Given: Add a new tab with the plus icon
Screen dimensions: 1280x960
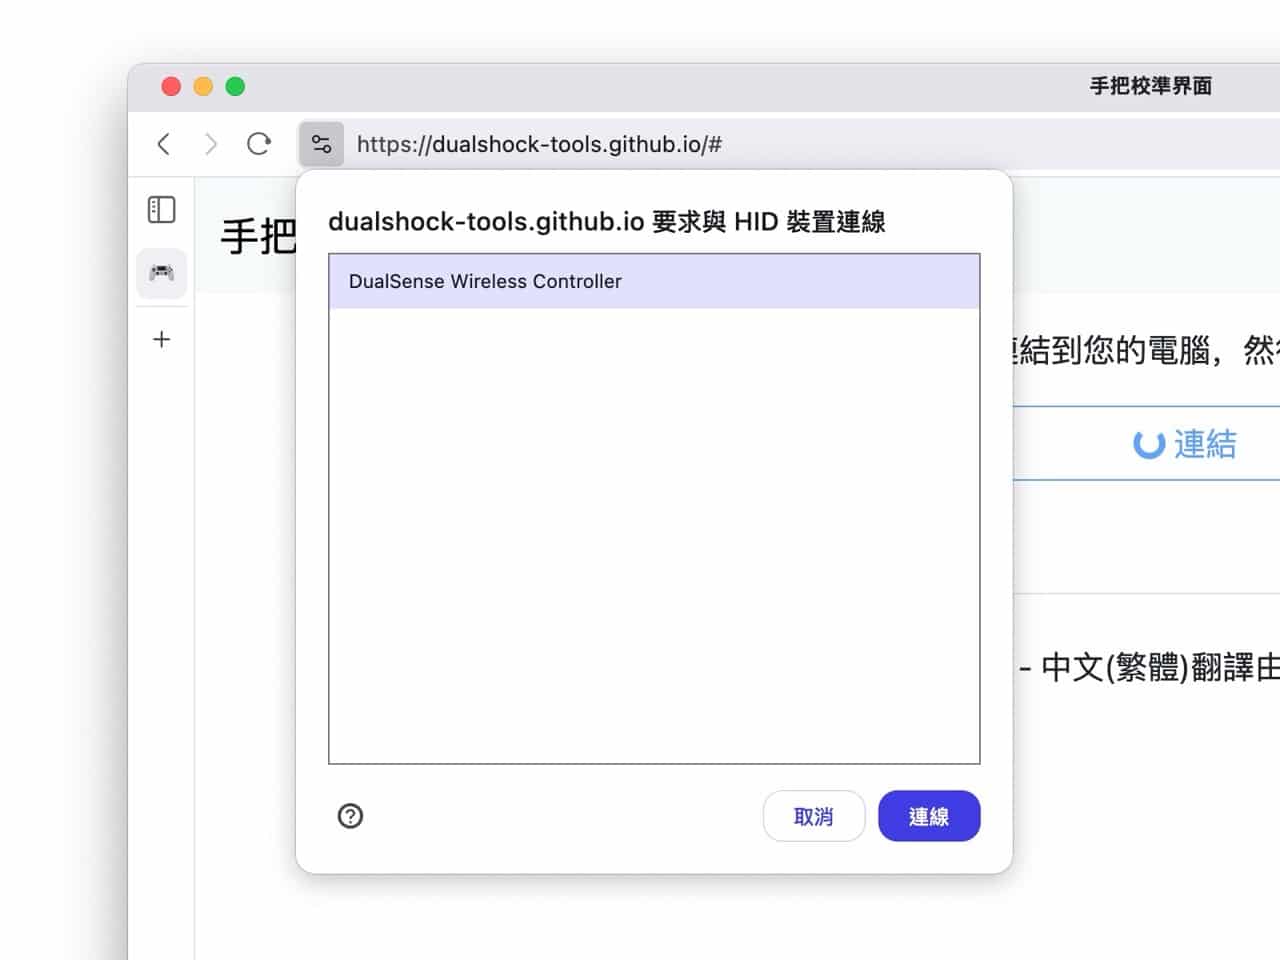Looking at the screenshot, I should pyautogui.click(x=161, y=340).
